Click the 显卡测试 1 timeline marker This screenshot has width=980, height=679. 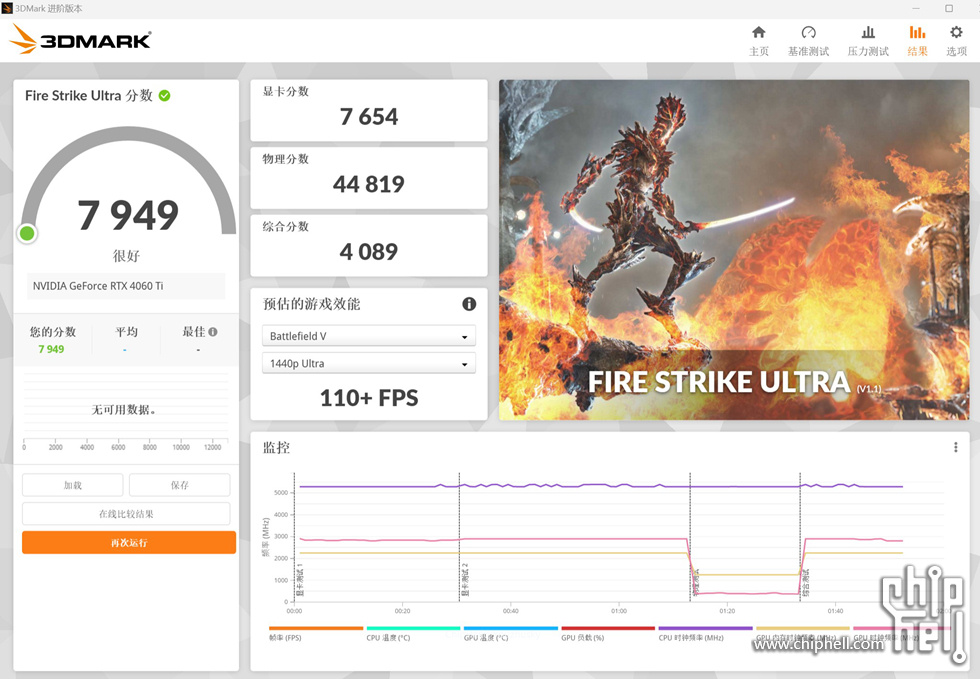pos(300,580)
